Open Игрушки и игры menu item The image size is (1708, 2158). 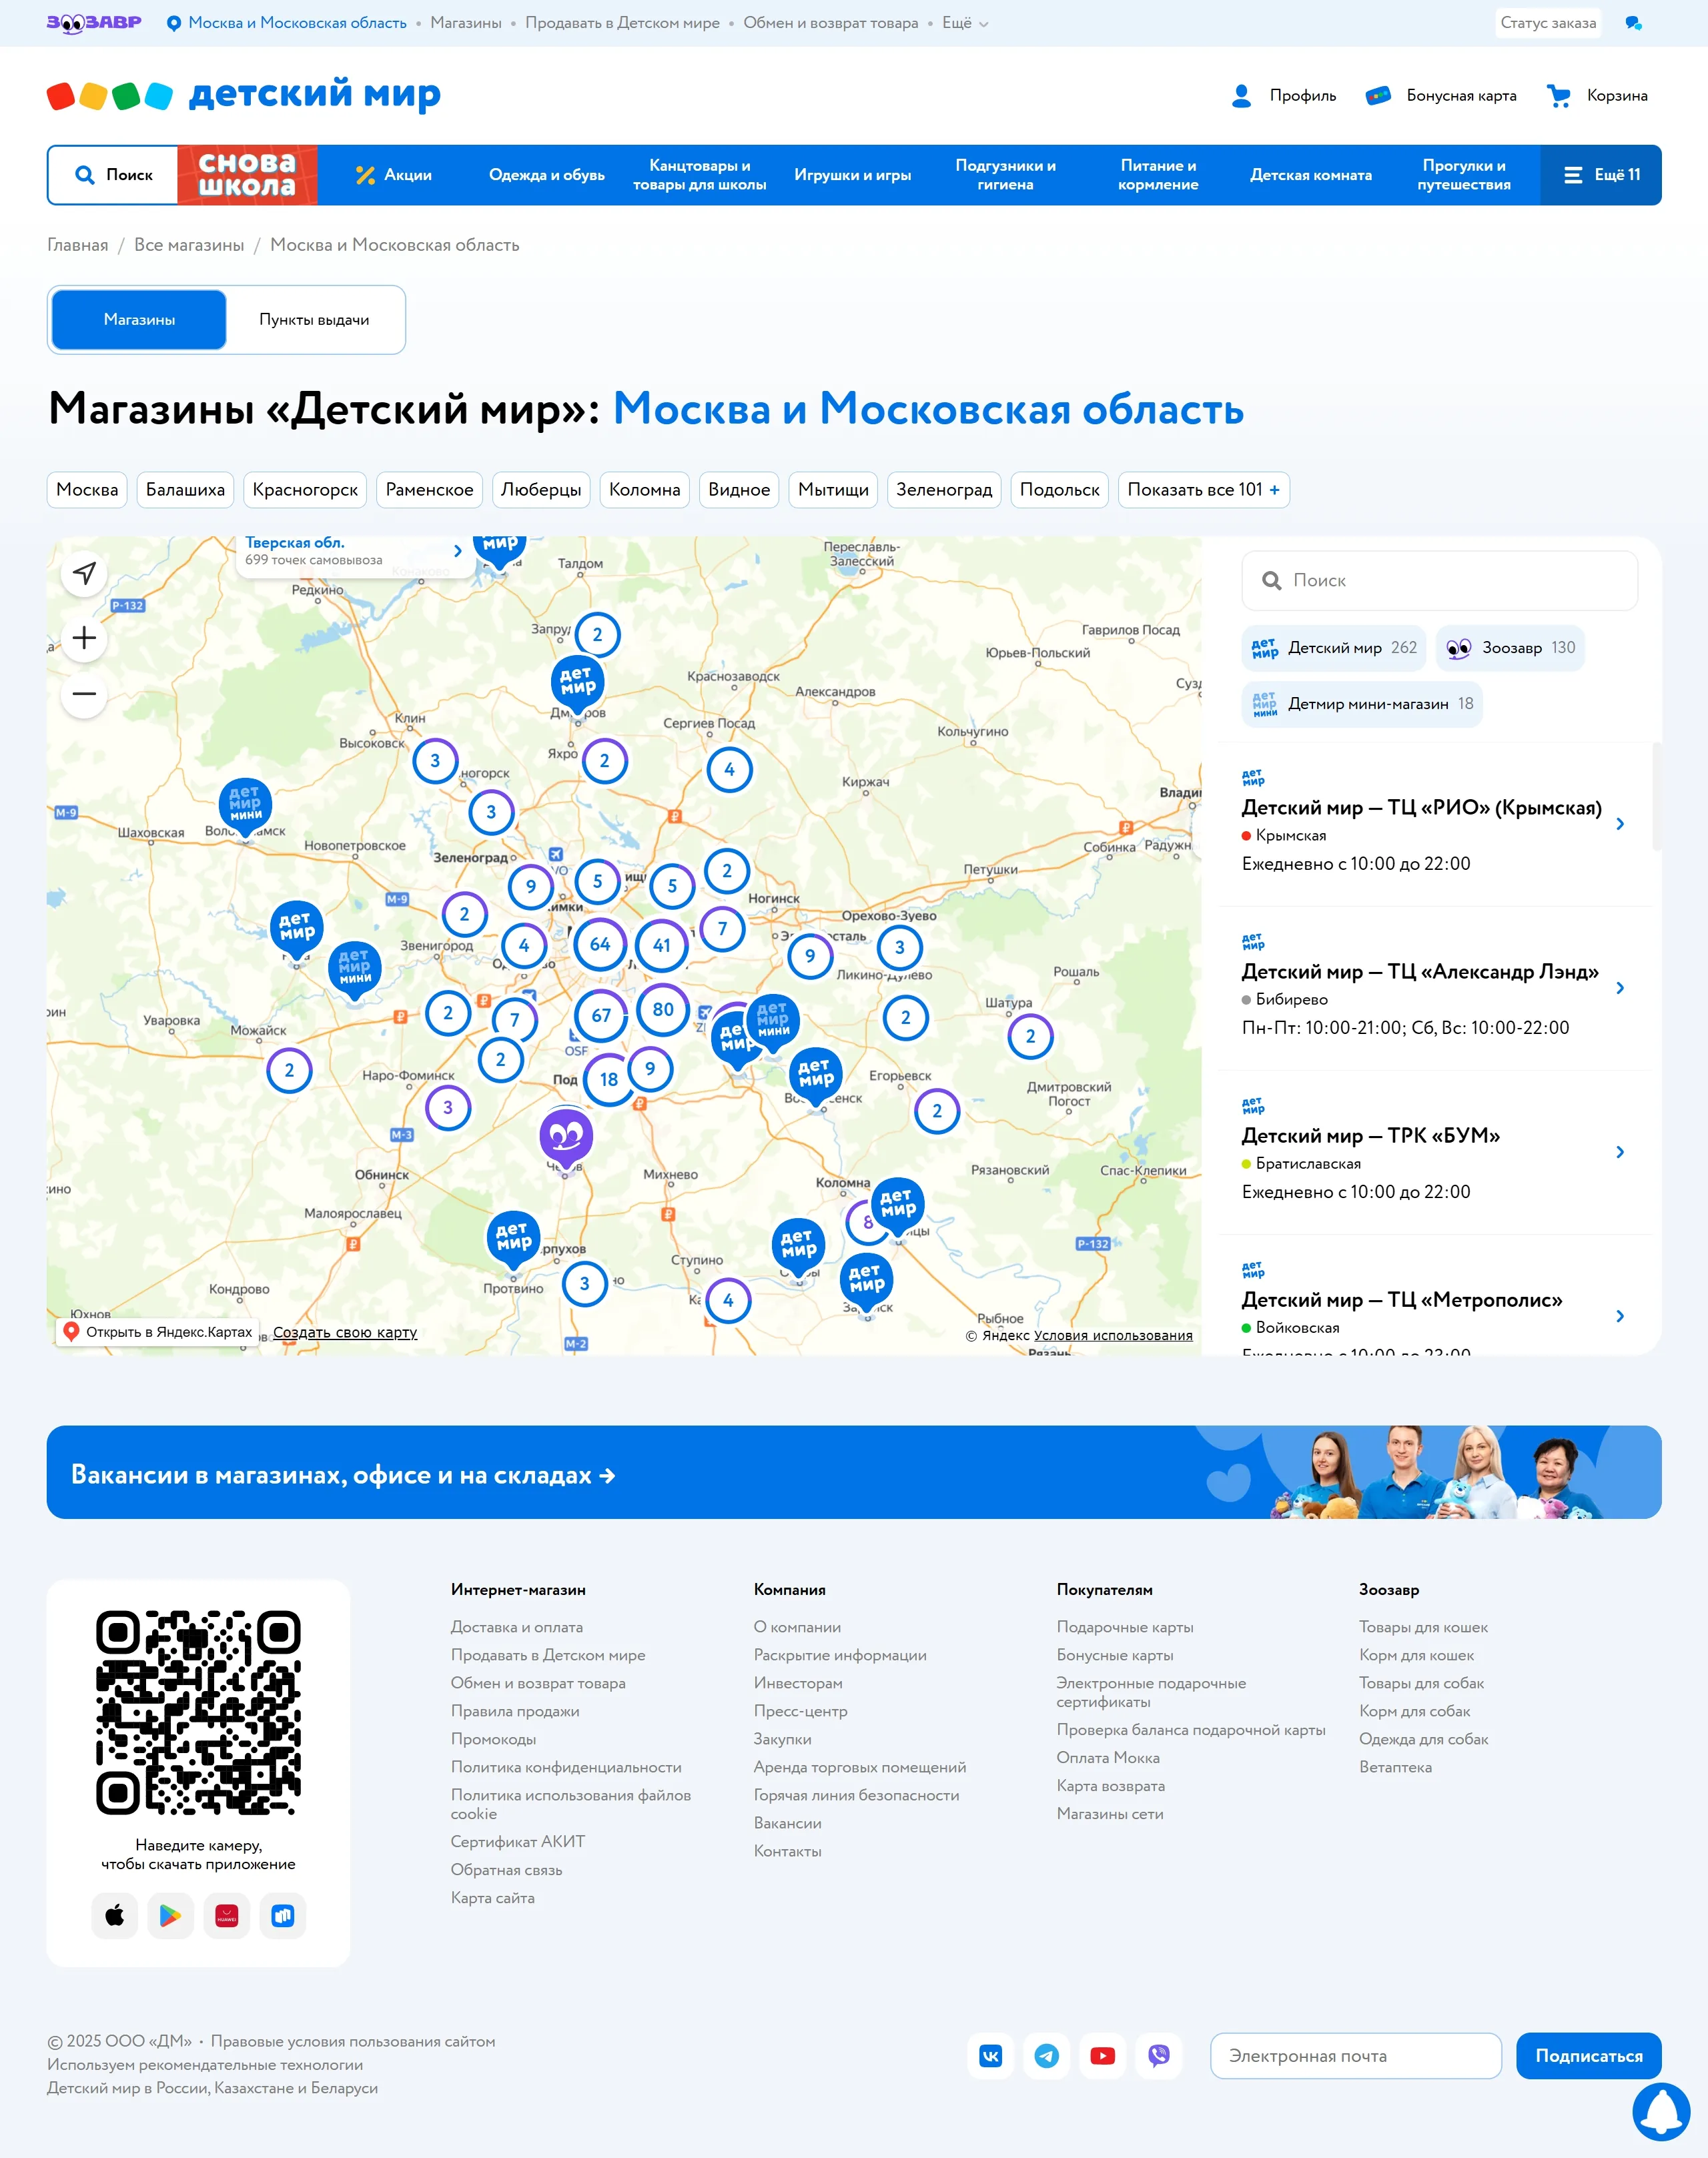coord(852,175)
